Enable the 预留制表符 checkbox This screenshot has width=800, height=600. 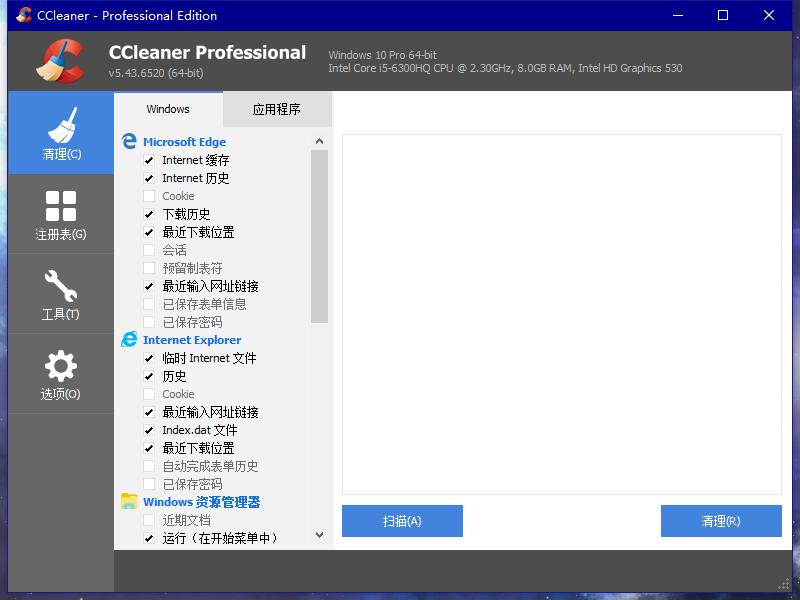[149, 268]
